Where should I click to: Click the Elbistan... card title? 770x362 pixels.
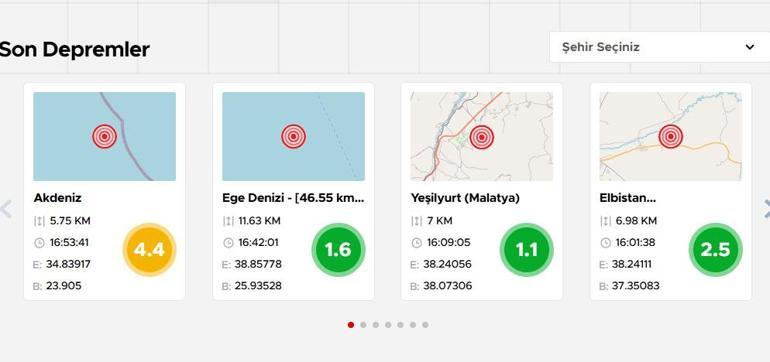pos(628,198)
